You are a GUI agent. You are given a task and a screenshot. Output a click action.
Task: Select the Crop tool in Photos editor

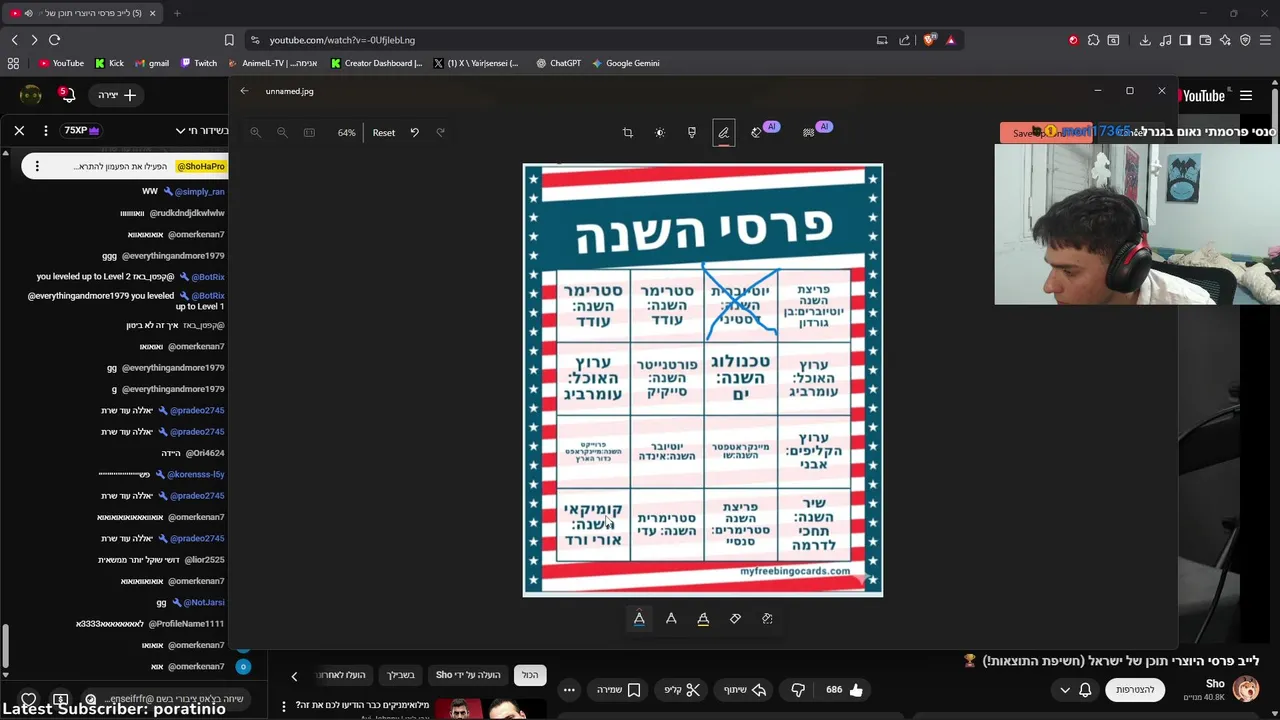(628, 132)
